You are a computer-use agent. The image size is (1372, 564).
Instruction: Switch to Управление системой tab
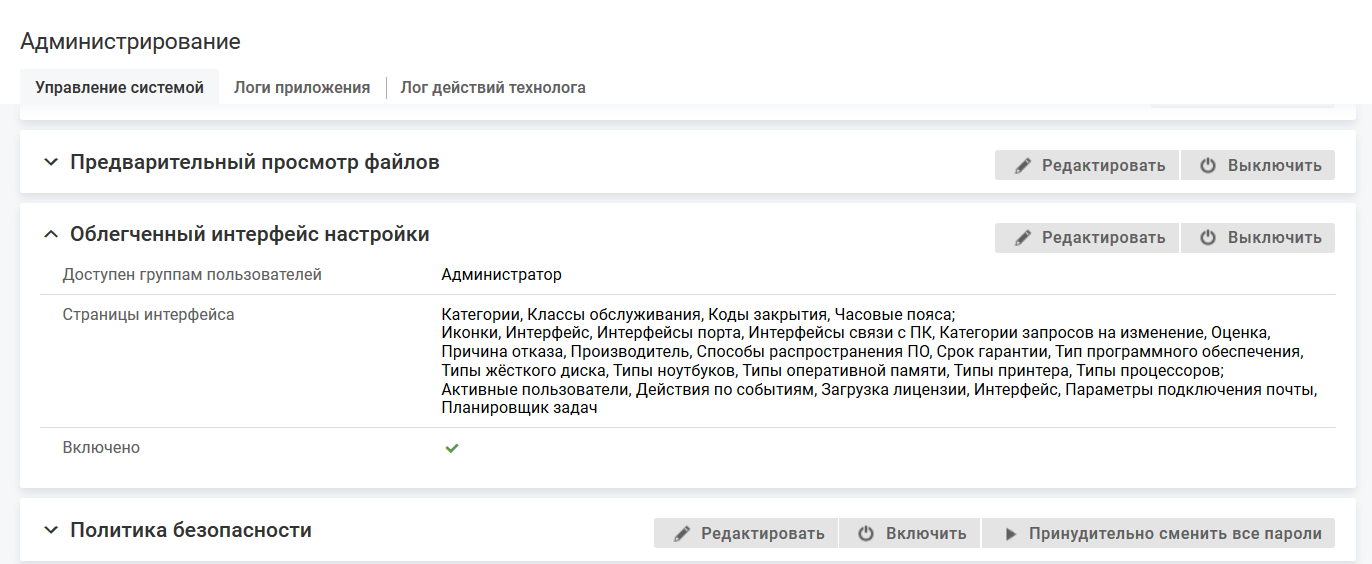point(119,88)
